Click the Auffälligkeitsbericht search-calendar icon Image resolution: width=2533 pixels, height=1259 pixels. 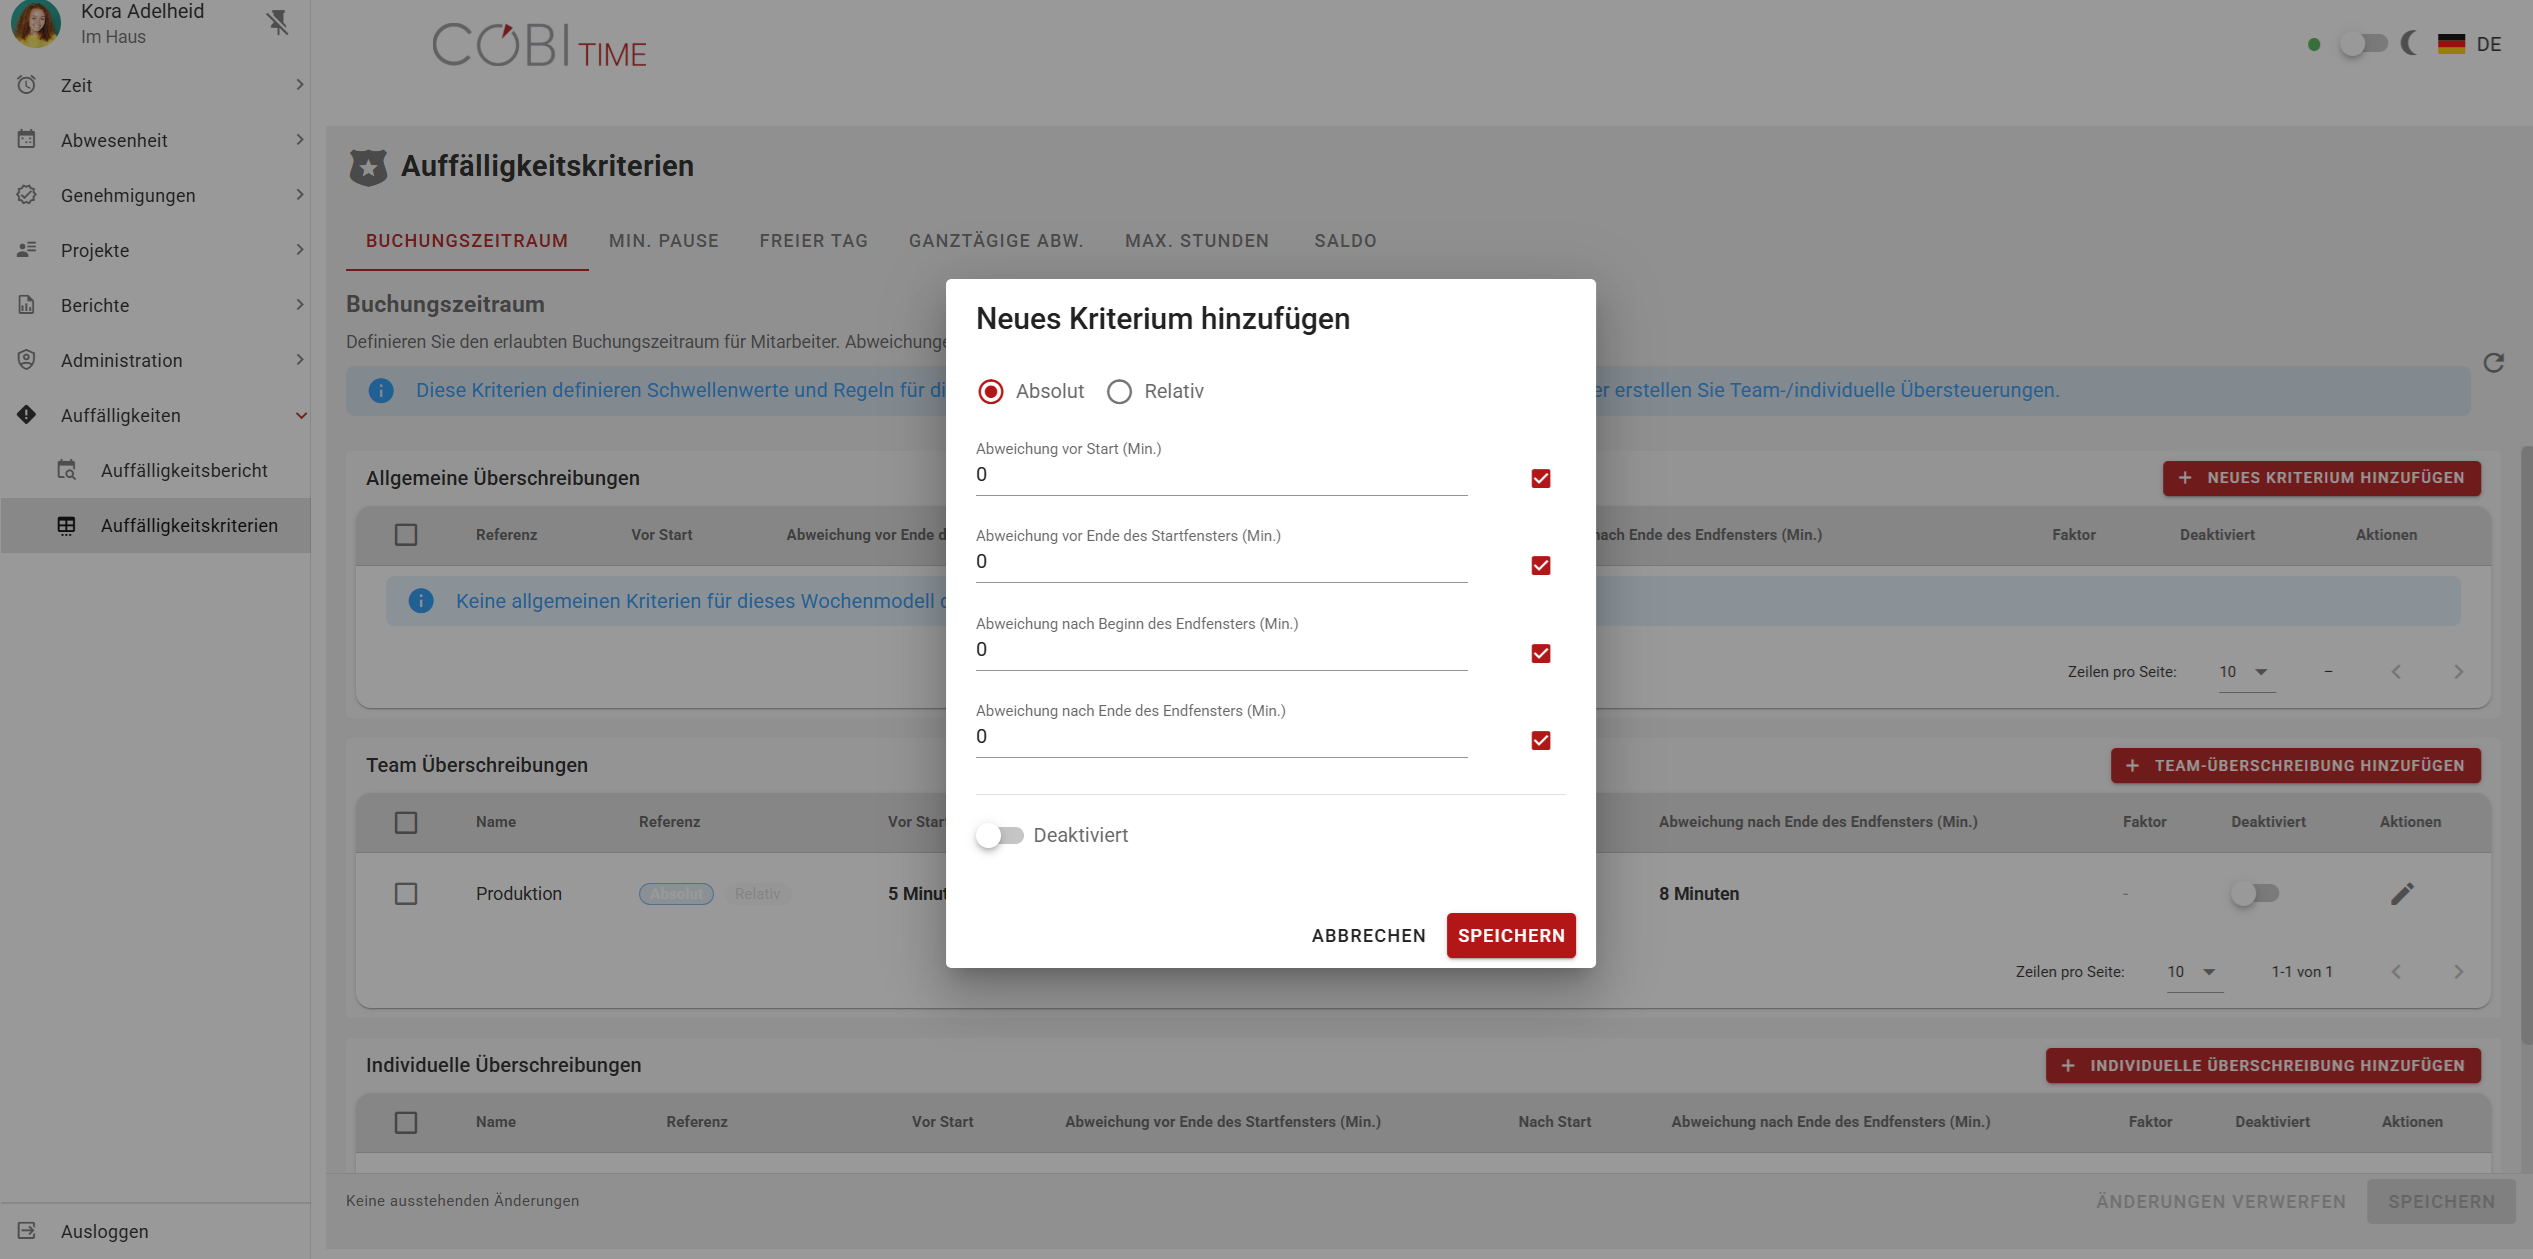67,470
